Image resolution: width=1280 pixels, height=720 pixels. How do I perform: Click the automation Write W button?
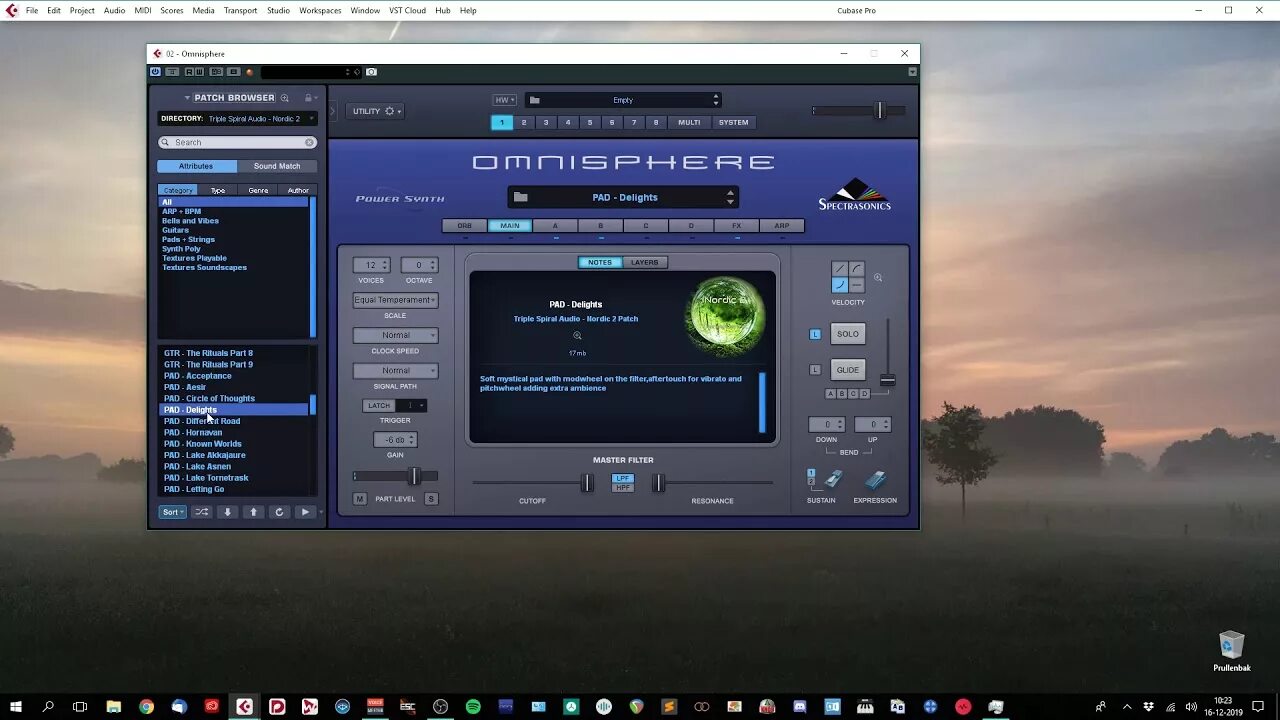(199, 72)
